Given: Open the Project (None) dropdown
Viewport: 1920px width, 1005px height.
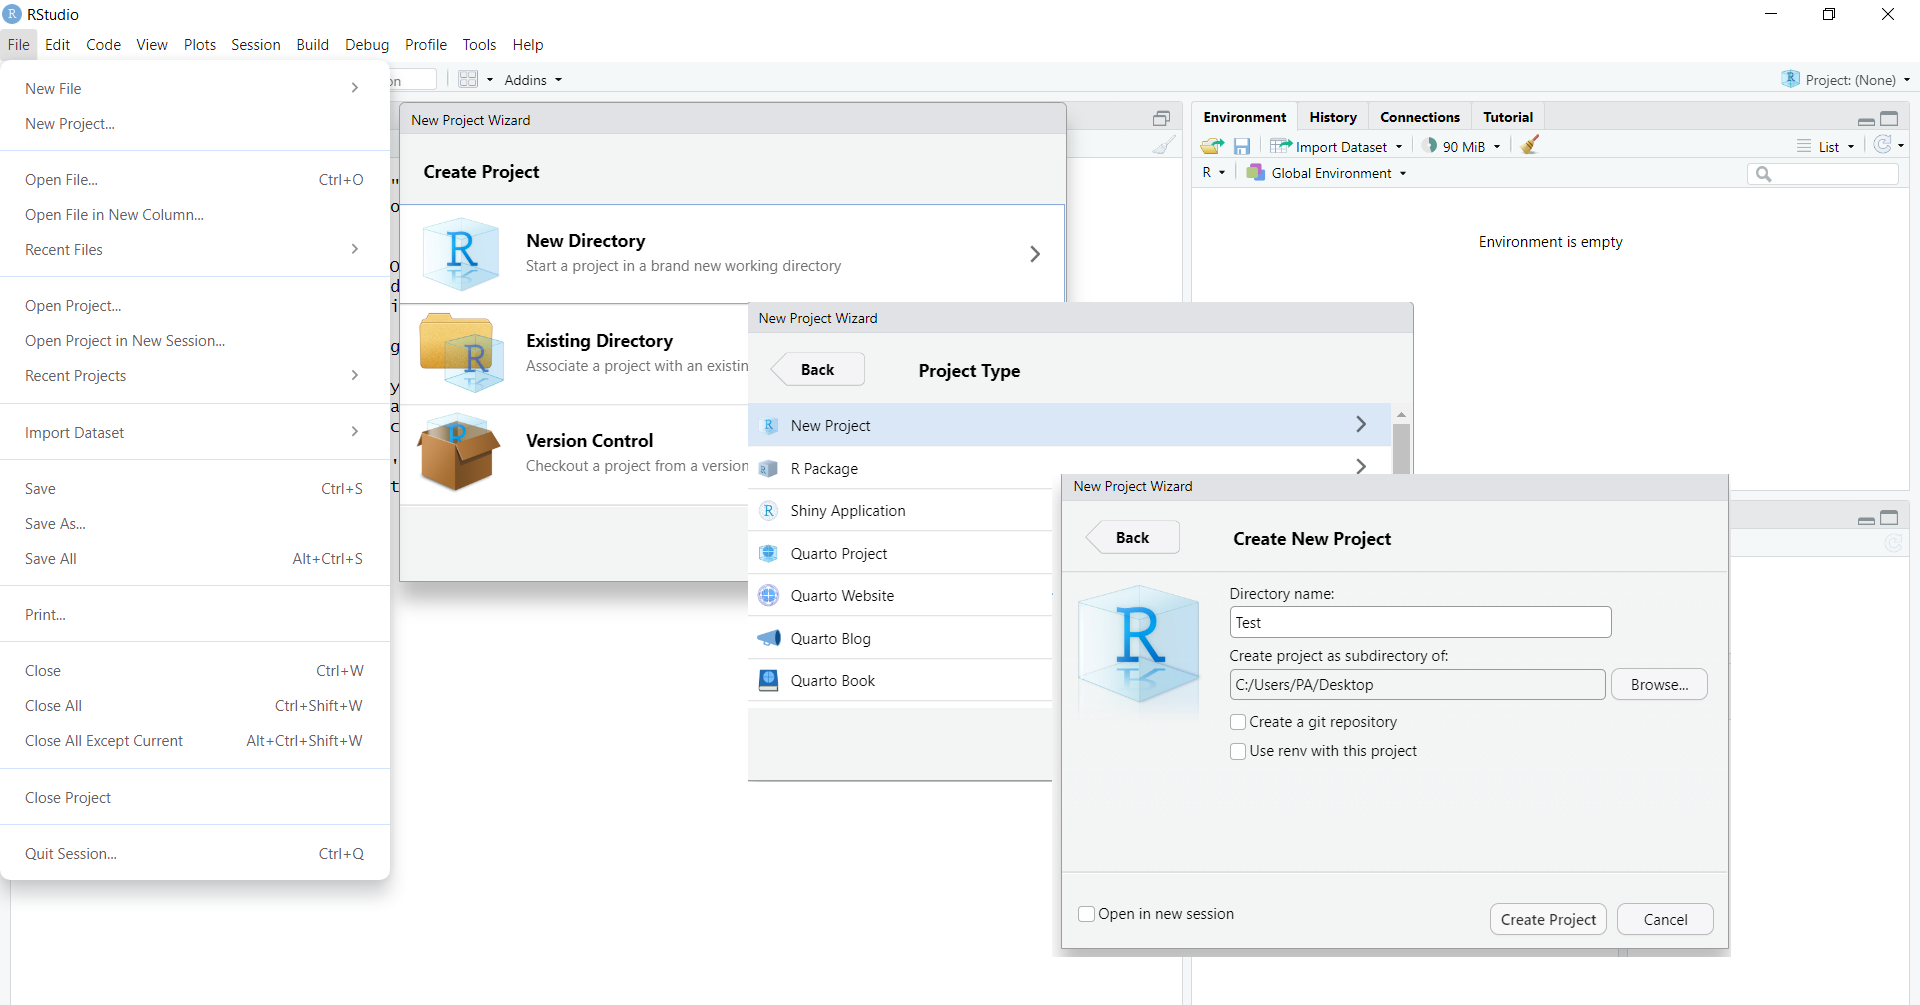Looking at the screenshot, I should (1846, 80).
